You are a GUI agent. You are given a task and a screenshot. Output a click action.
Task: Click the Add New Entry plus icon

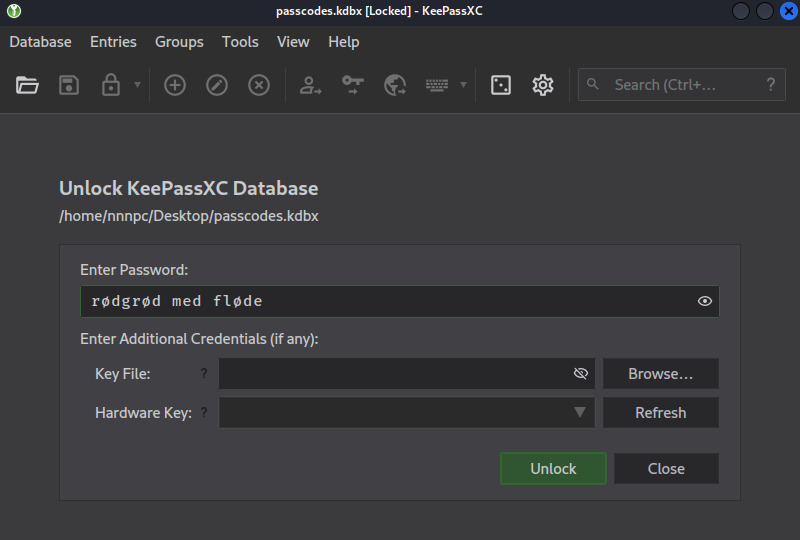(x=175, y=85)
